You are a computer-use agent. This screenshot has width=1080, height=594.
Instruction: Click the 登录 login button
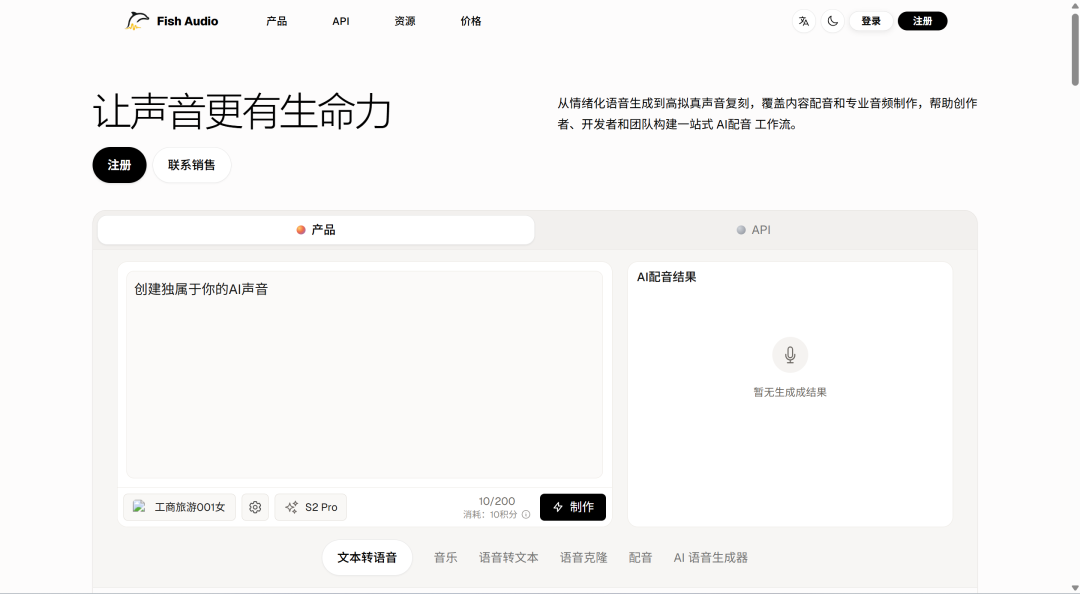[871, 21]
